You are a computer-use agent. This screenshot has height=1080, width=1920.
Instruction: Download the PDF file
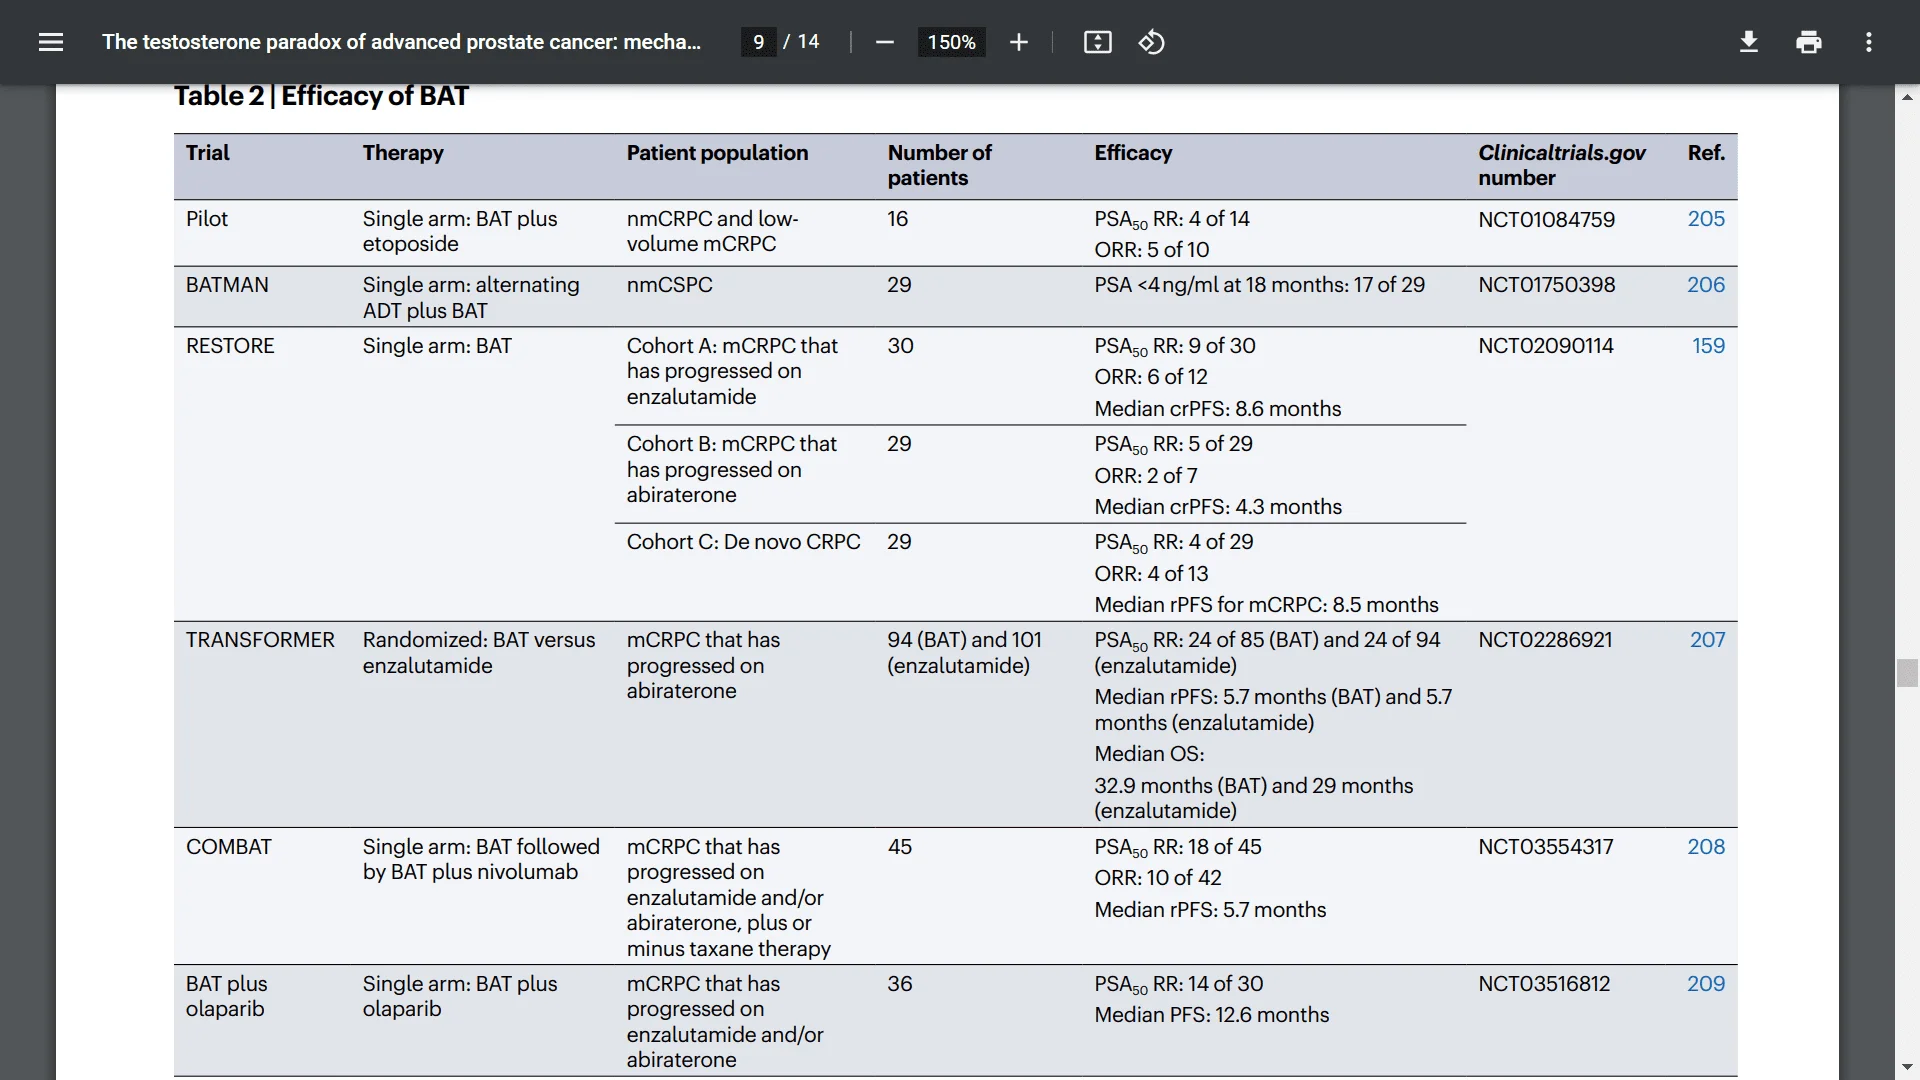click(1748, 42)
